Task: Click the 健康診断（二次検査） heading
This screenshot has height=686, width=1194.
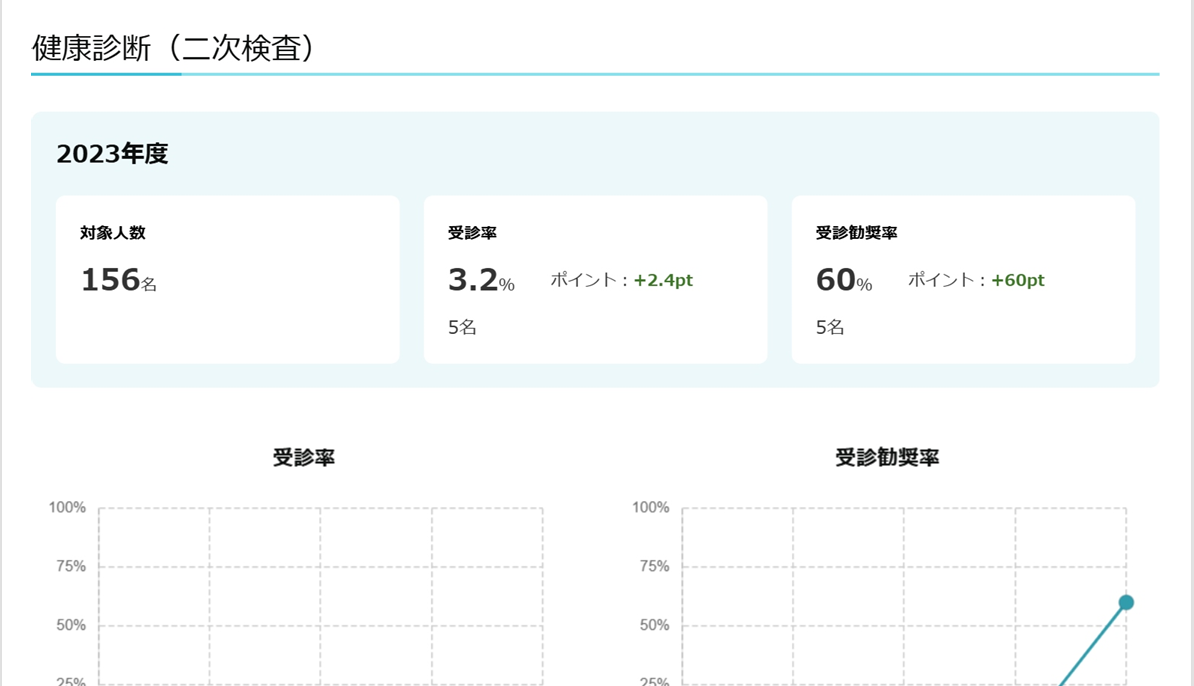Action: 173,48
